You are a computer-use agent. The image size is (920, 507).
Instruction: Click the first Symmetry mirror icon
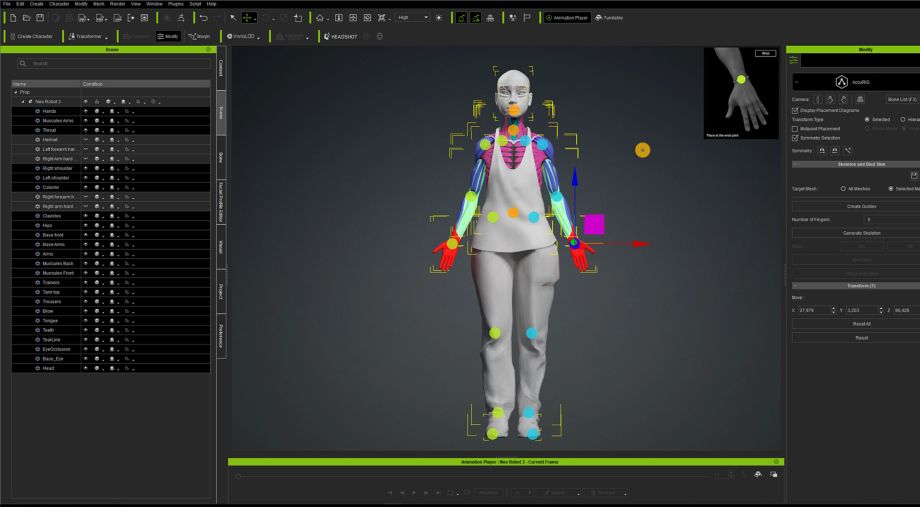click(x=822, y=151)
